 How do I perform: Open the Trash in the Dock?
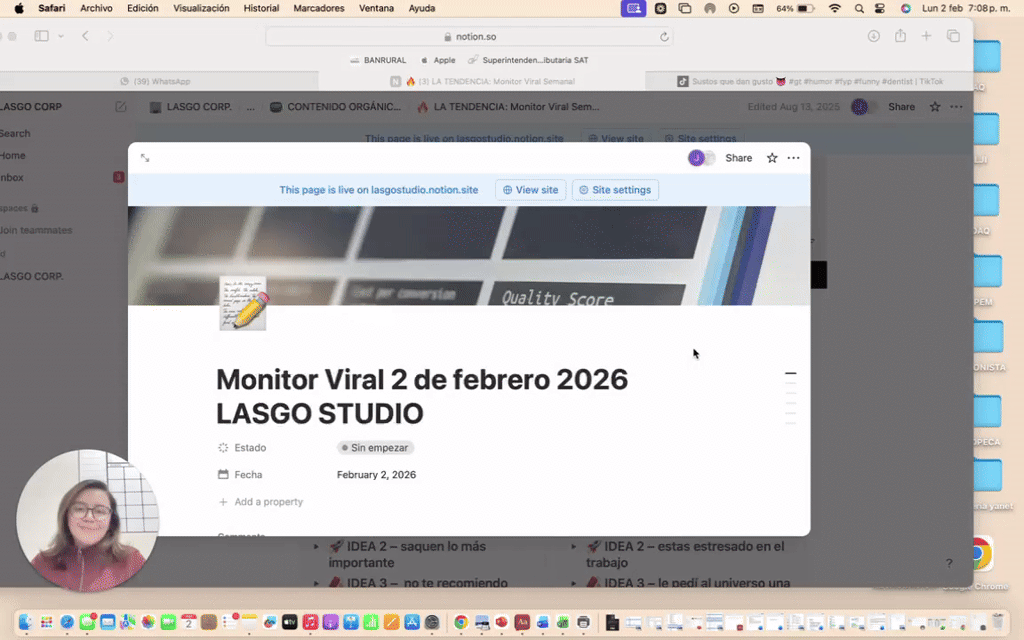coord(998,622)
